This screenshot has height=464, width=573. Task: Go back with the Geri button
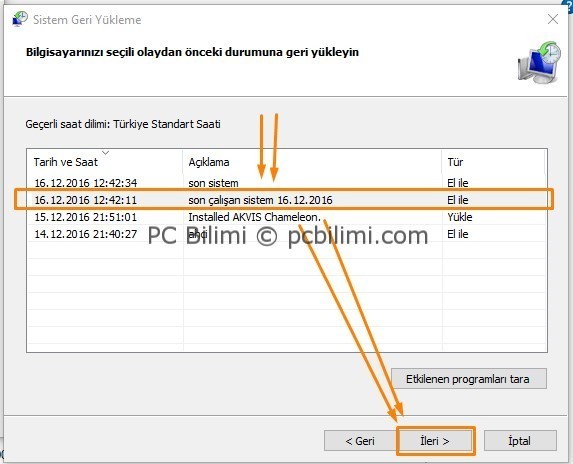360,441
